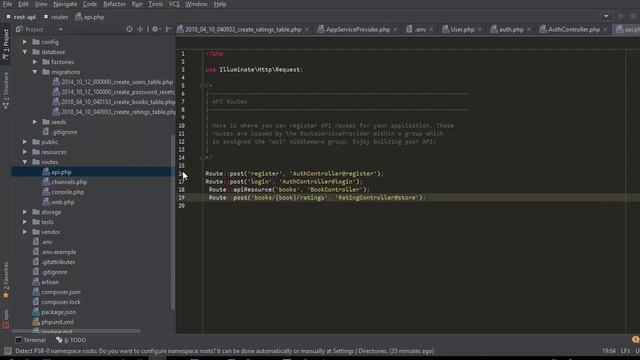Click the collapse all icon in Project panel

coord(140,29)
